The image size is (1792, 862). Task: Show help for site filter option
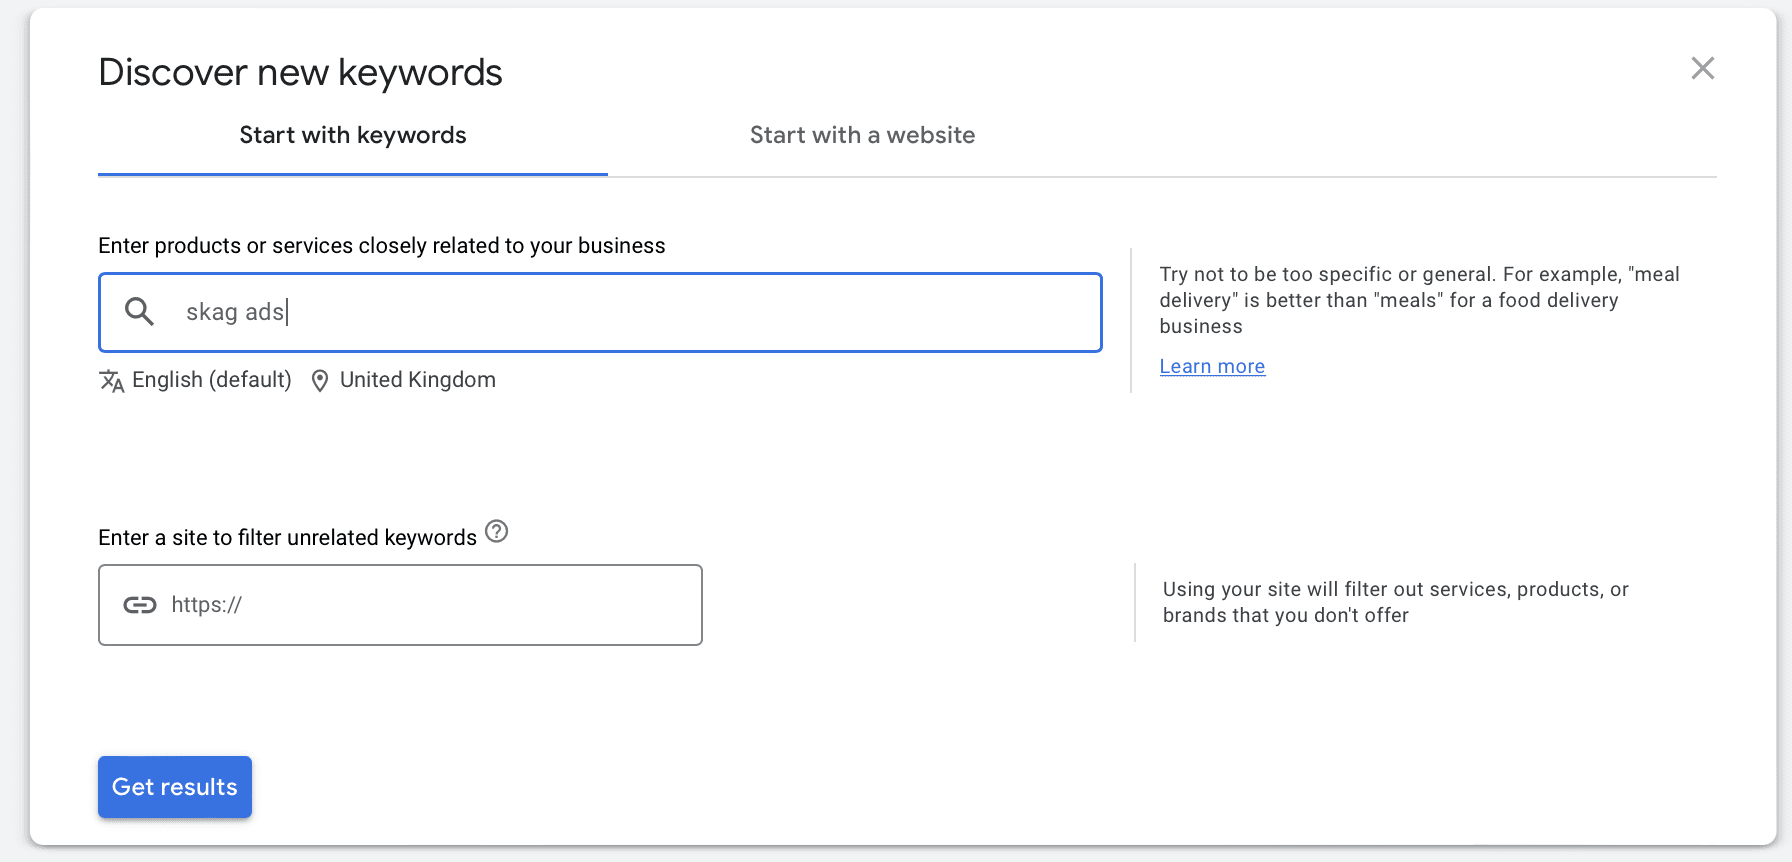pos(496,532)
